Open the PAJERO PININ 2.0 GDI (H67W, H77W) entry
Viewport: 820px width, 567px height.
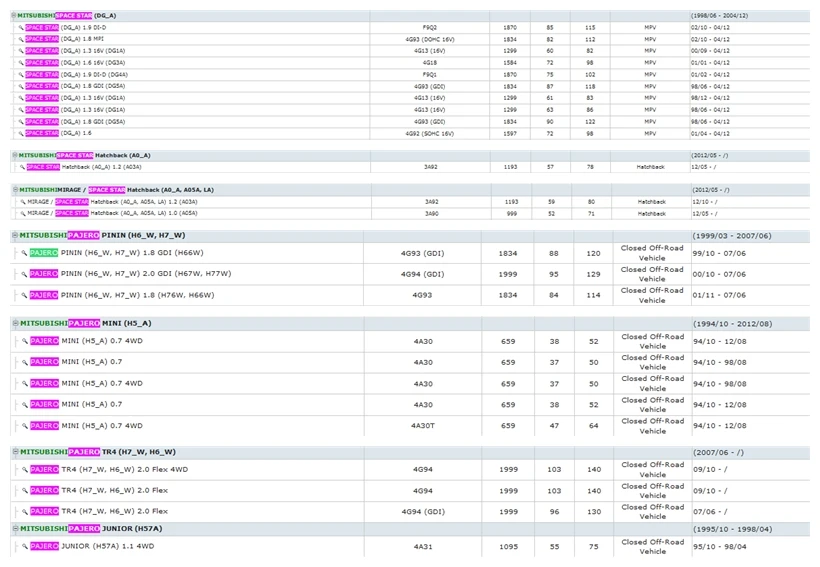pyautogui.click(x=130, y=274)
